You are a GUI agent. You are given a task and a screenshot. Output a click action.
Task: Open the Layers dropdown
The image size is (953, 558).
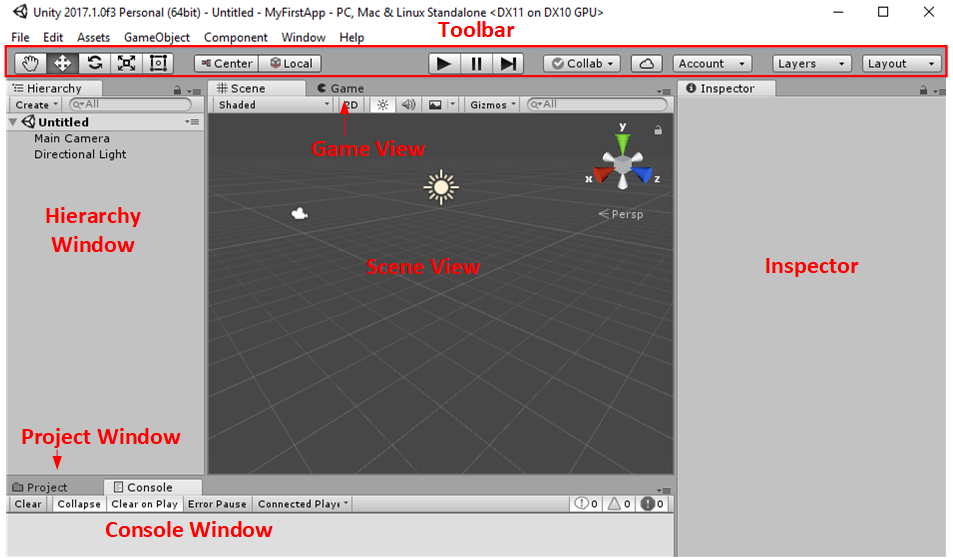click(x=811, y=63)
